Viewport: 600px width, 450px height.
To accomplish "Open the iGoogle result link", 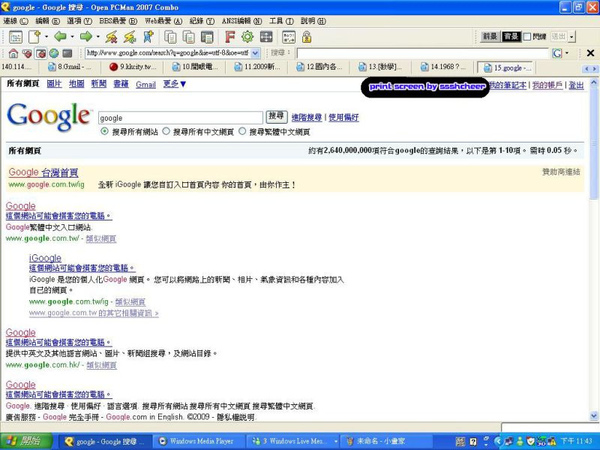I will [45, 258].
